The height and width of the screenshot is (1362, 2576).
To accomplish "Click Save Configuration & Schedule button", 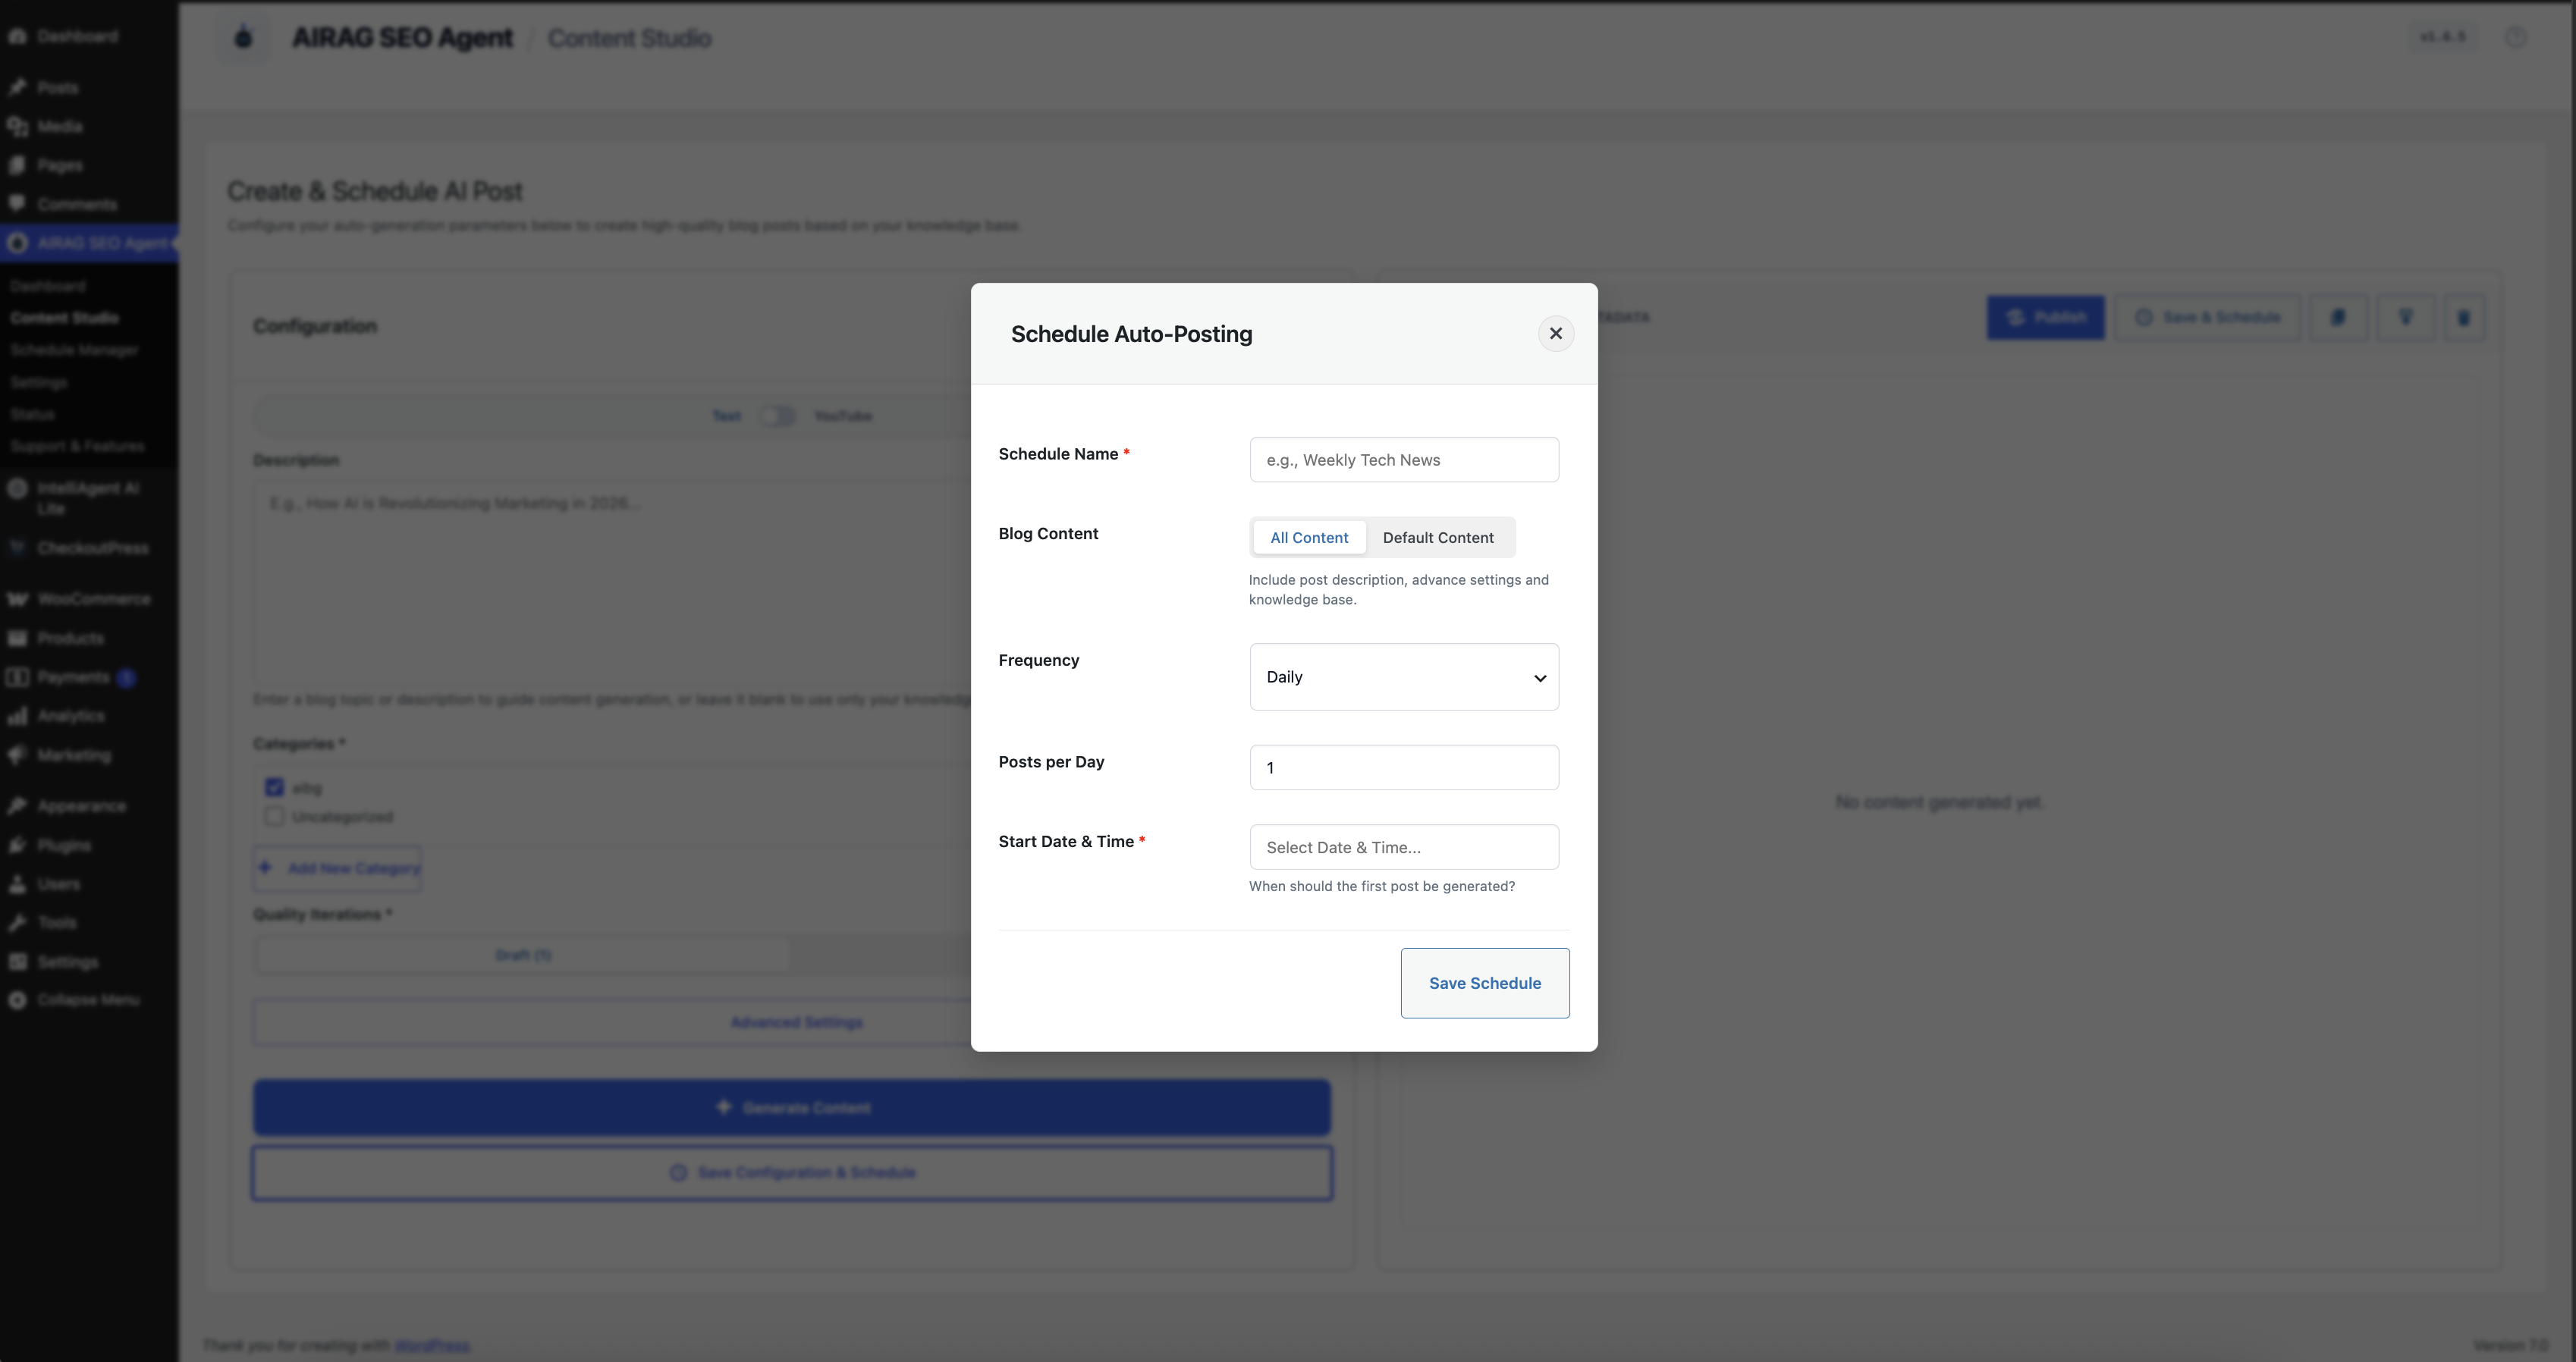I will (792, 1172).
